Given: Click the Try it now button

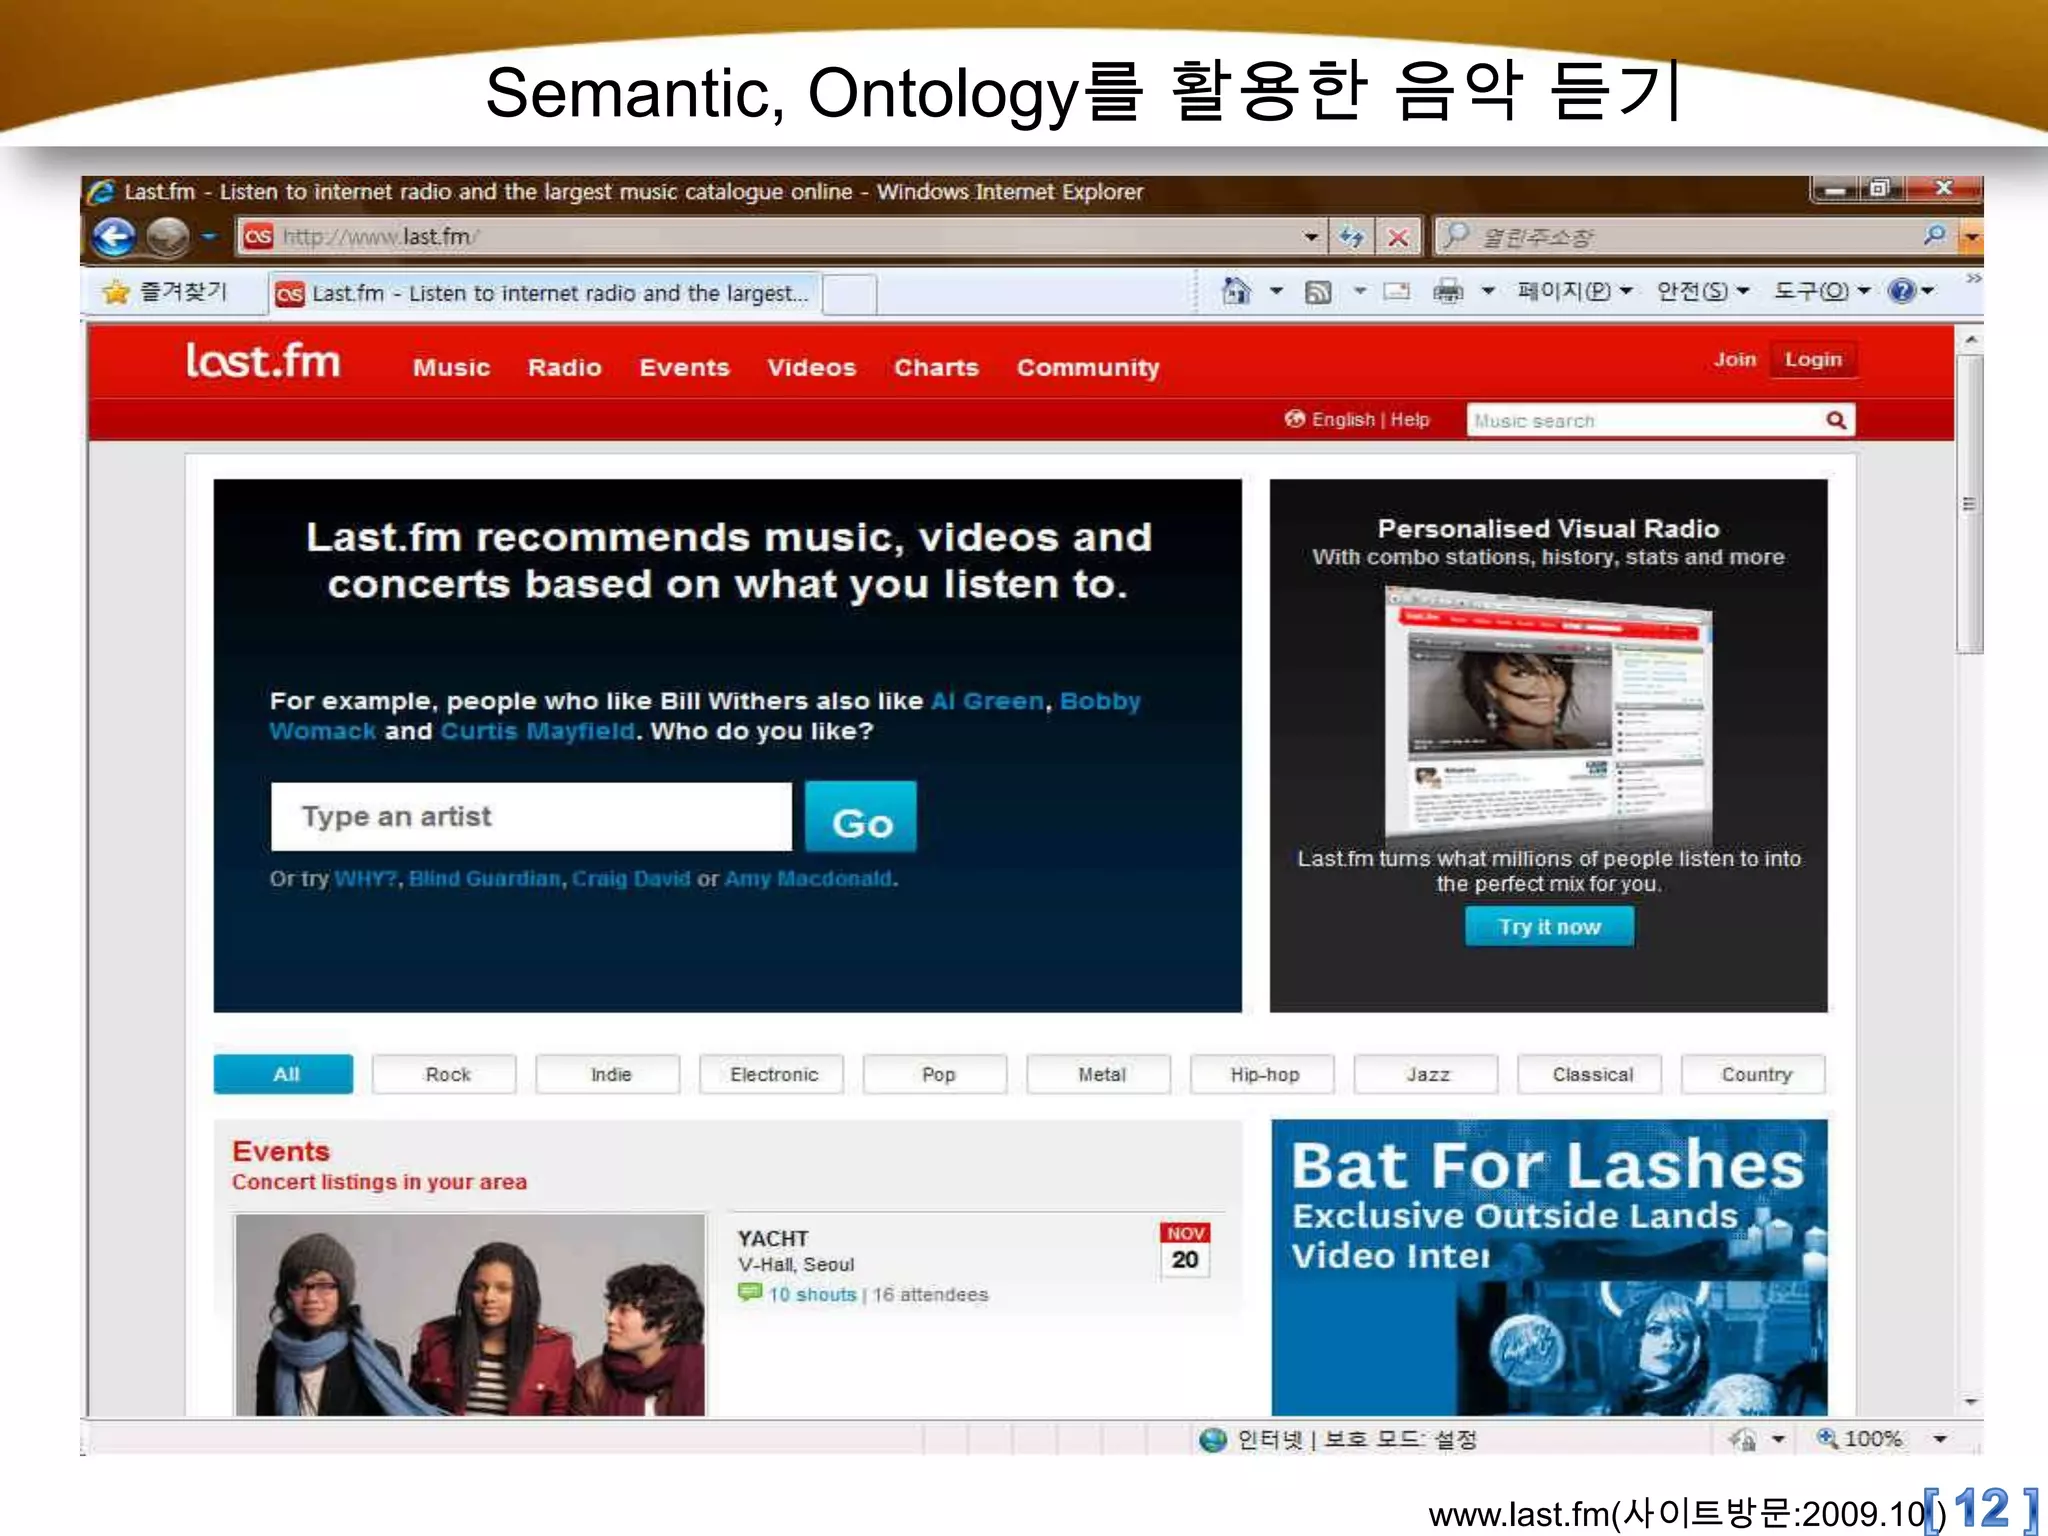Looking at the screenshot, I should click(x=1549, y=927).
